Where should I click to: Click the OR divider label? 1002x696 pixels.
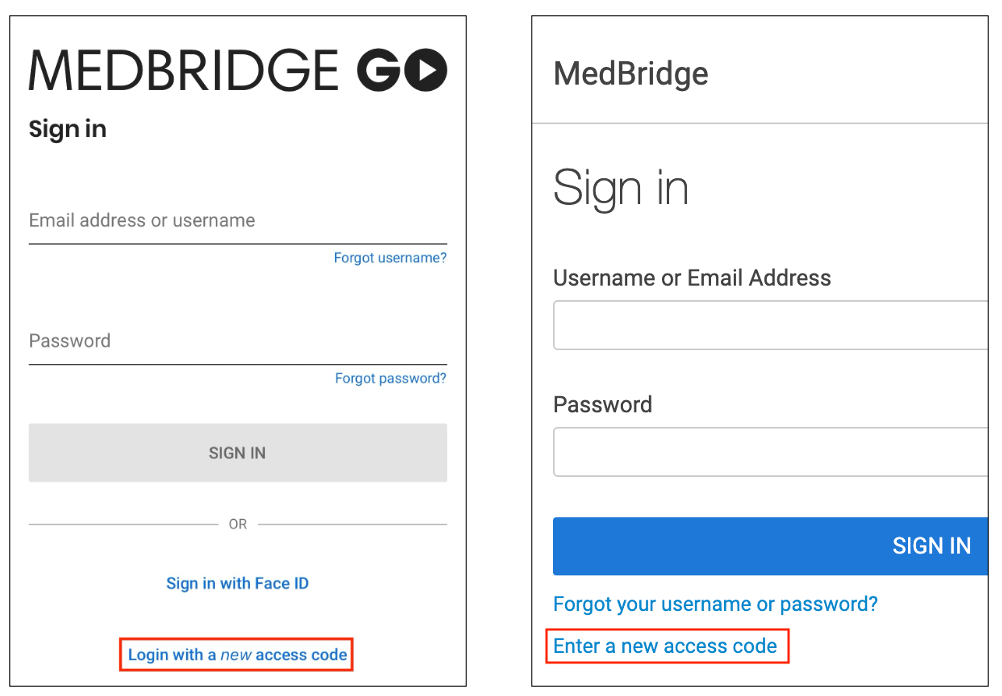[237, 524]
